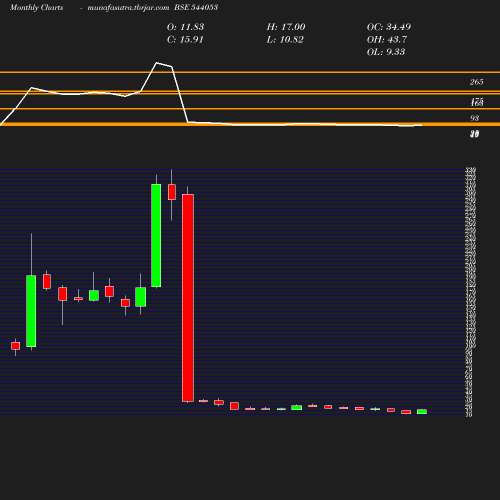
Task: Click the peak of the white line chart
Action: [x=157, y=63]
